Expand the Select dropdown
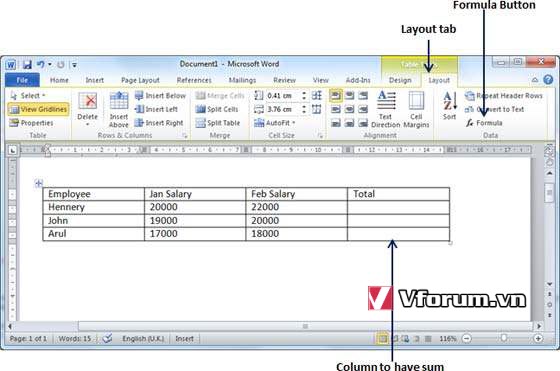This screenshot has width=560, height=371. (28, 96)
